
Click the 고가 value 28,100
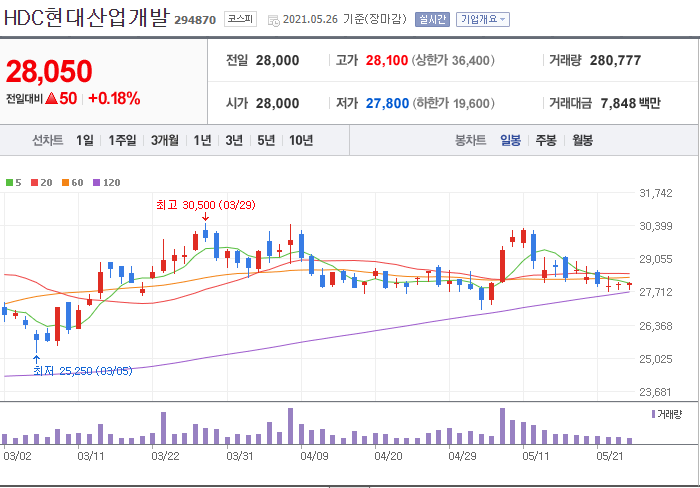(387, 60)
